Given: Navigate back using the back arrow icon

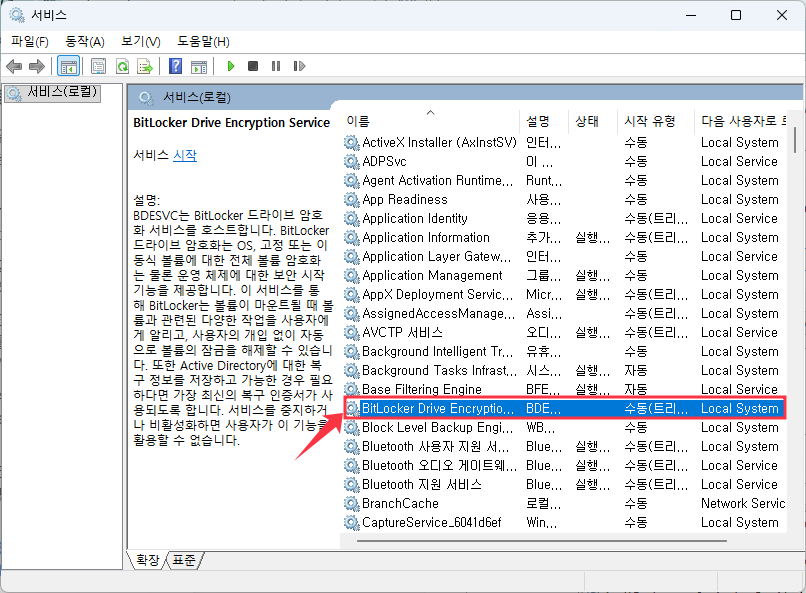Looking at the screenshot, I should pos(14,66).
